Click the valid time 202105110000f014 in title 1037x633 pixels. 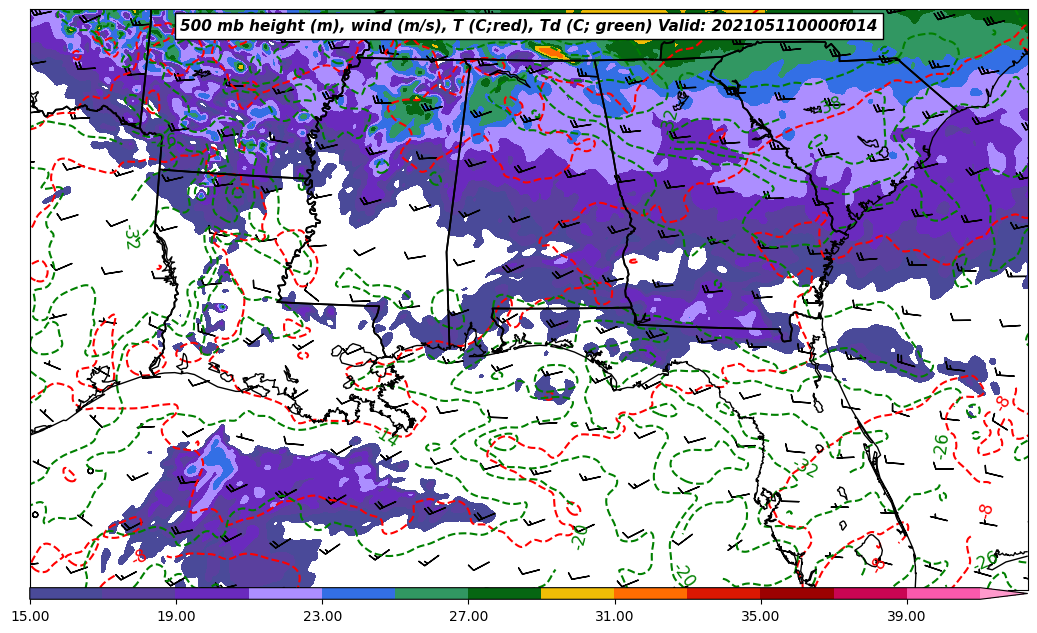[793, 26]
